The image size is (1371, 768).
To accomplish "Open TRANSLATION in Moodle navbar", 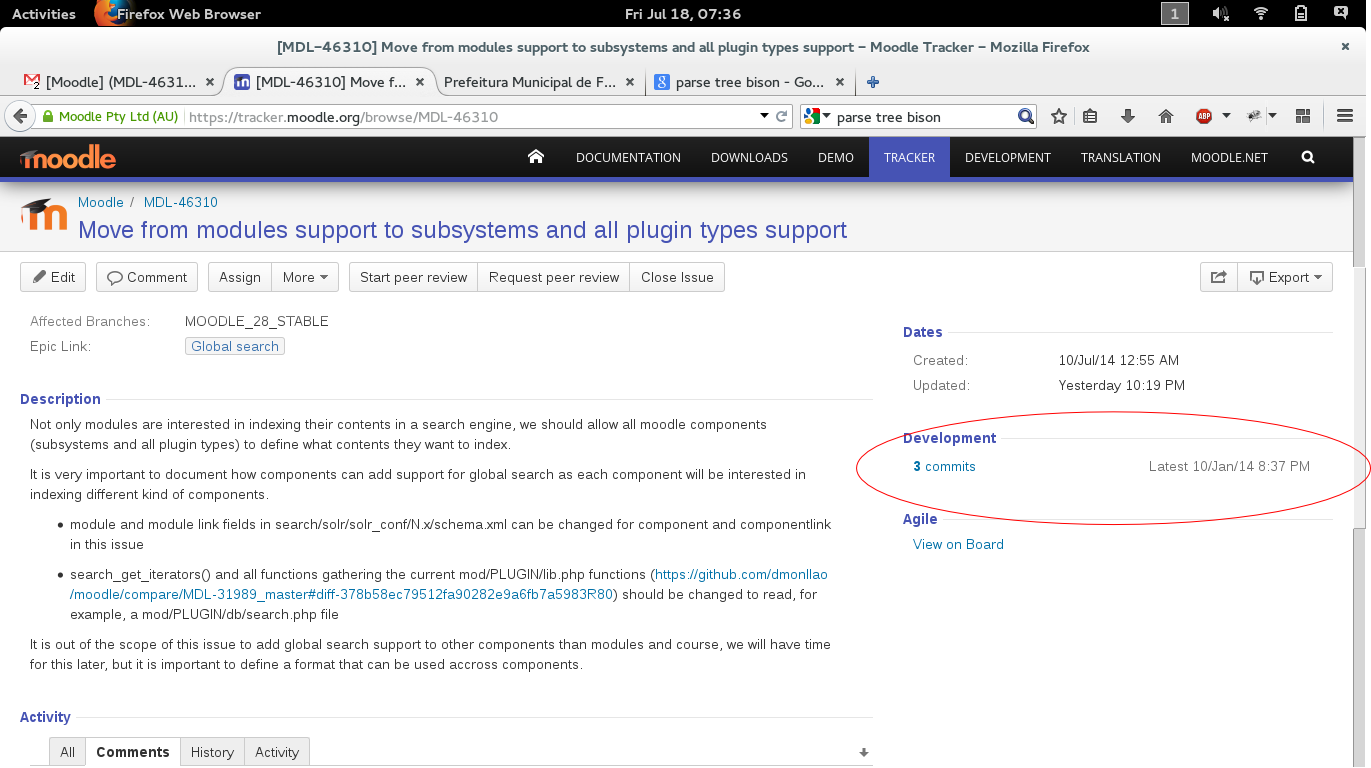I will (x=1121, y=157).
